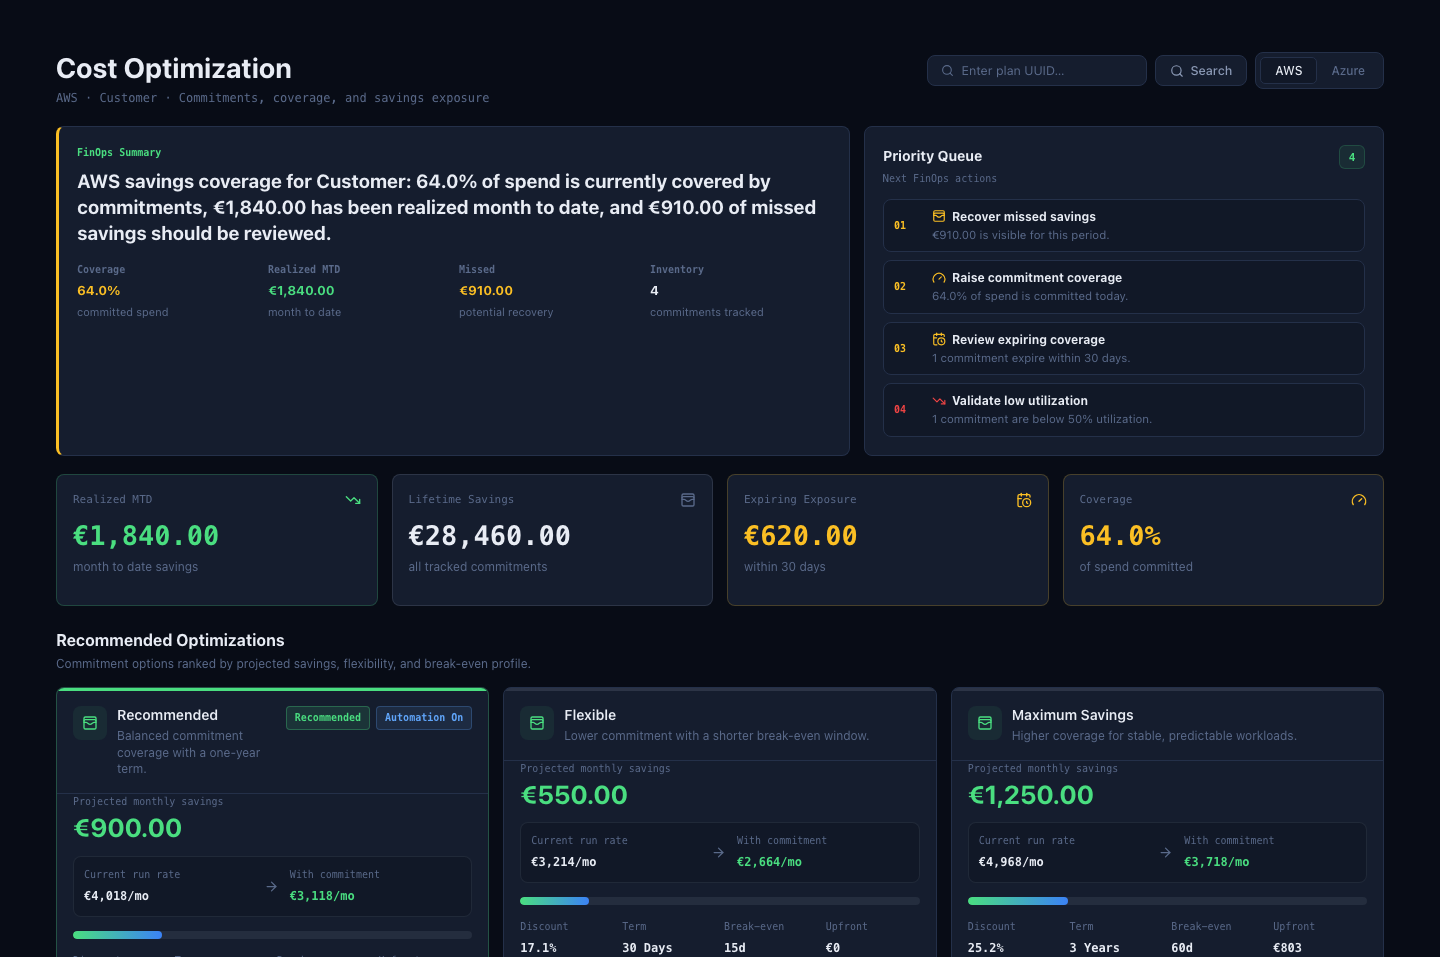The width and height of the screenshot is (1440, 957).
Task: Click the Flexible plan card icon
Action: (x=537, y=723)
